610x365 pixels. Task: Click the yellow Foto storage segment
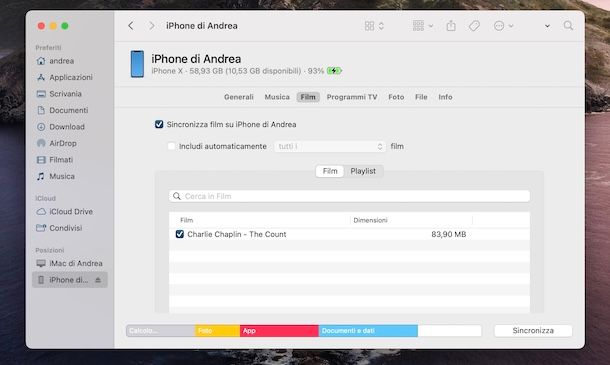(x=217, y=331)
